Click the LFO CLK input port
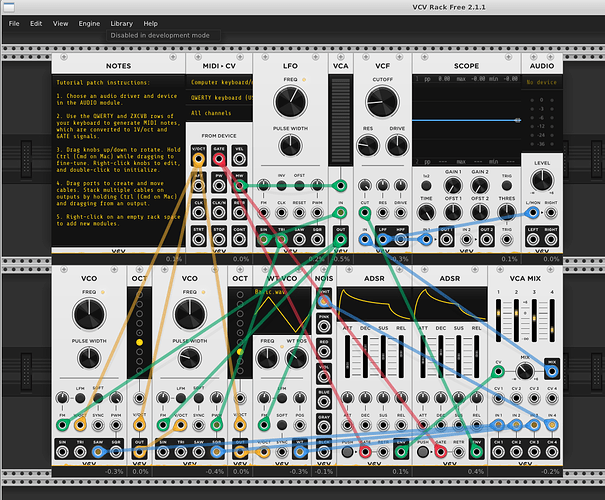 pyautogui.click(x=281, y=213)
